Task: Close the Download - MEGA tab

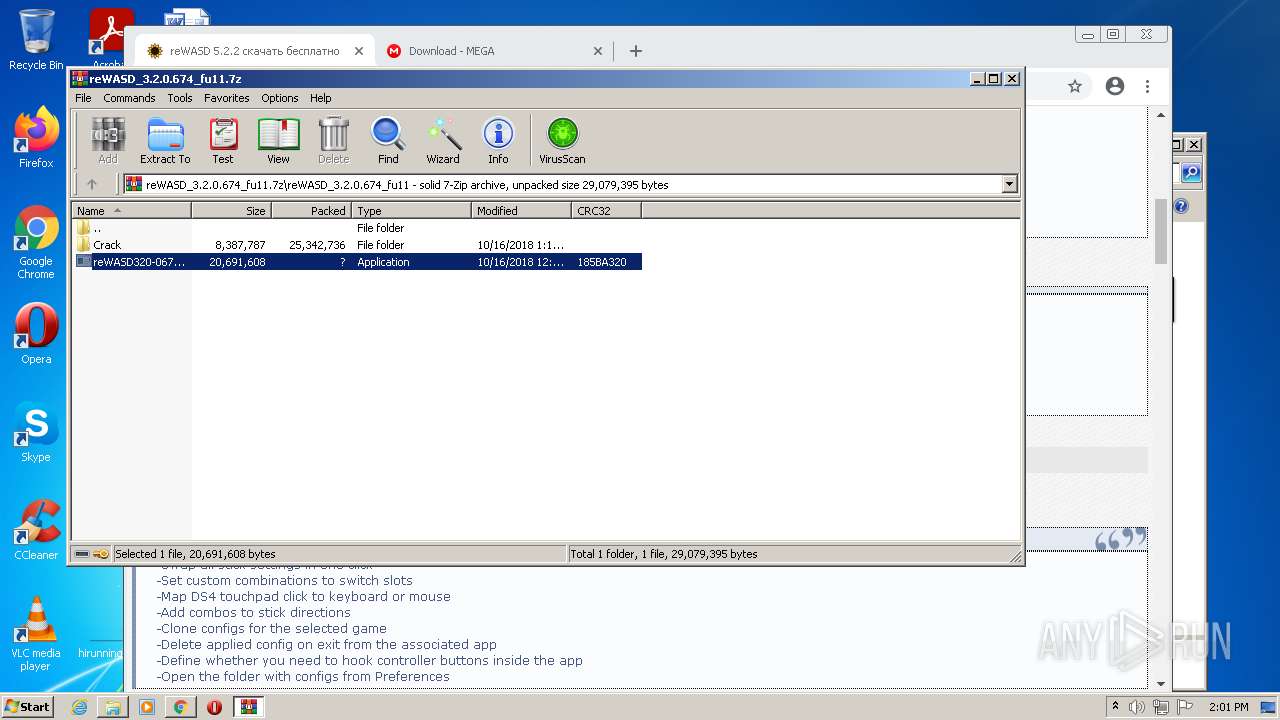Action: [598, 51]
